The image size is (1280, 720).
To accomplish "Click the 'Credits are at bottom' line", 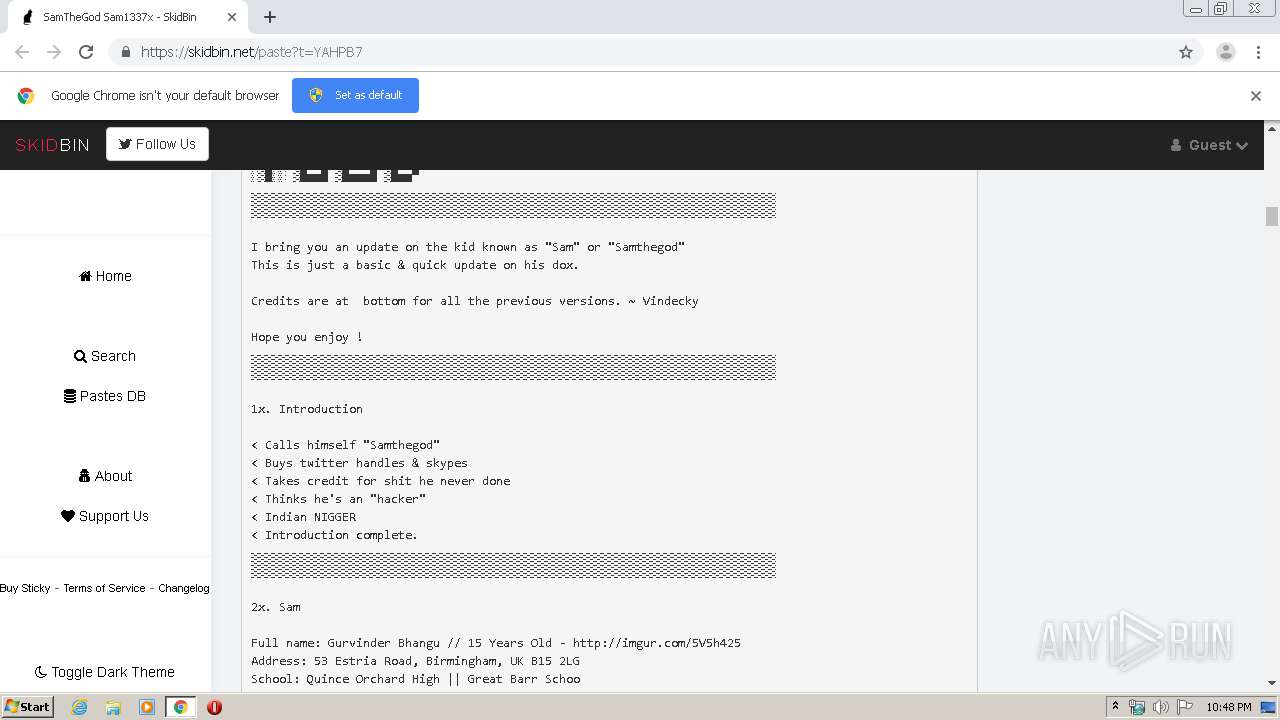I will 475,301.
